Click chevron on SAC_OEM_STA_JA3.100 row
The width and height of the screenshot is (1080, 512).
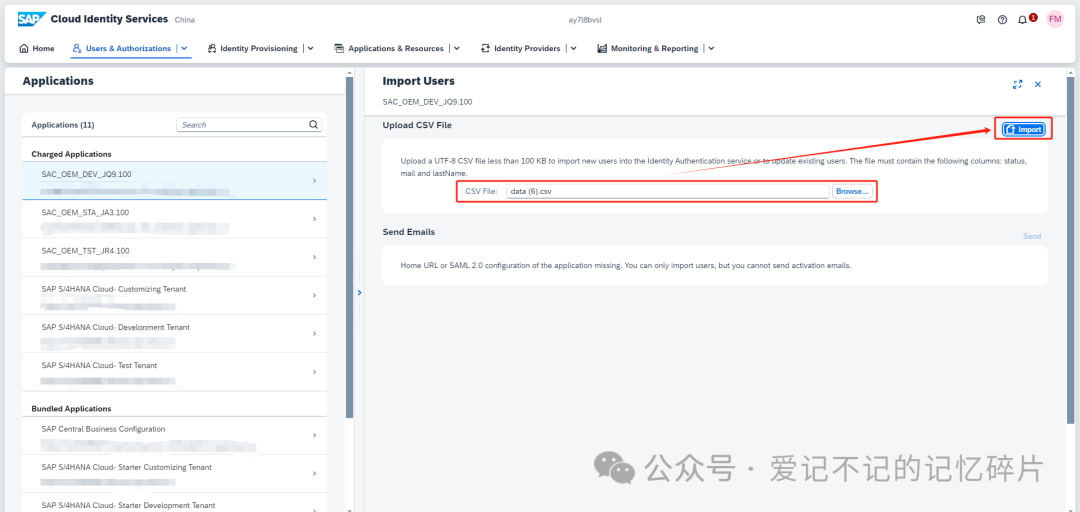[x=314, y=219]
